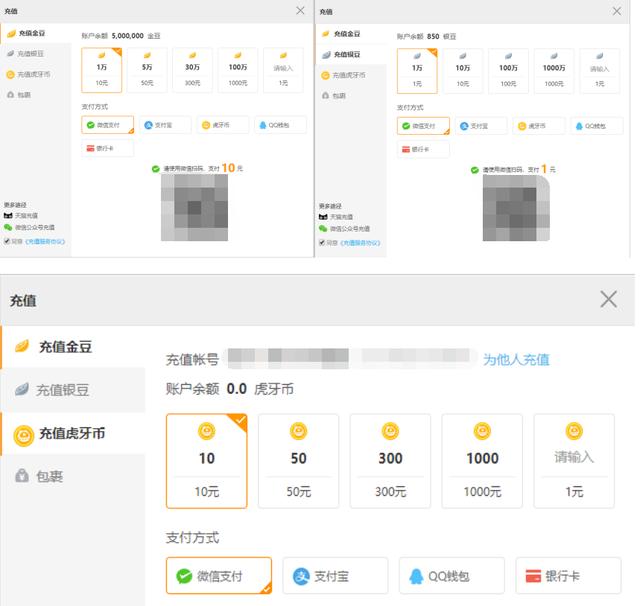Image resolution: width=640 pixels, height=606 pixels.
Task: Pay with 虎牙币 in silver bean window
Action: point(539,126)
